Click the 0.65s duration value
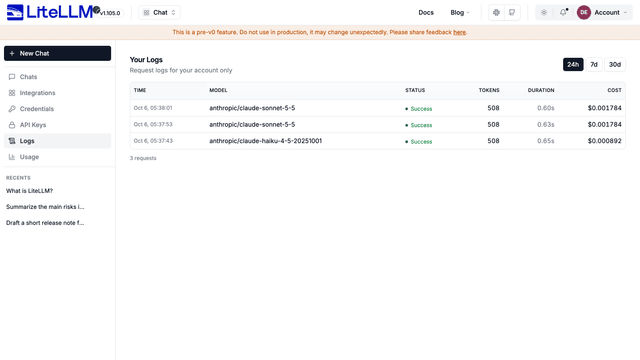Image resolution: width=640 pixels, height=360 pixels. point(546,141)
